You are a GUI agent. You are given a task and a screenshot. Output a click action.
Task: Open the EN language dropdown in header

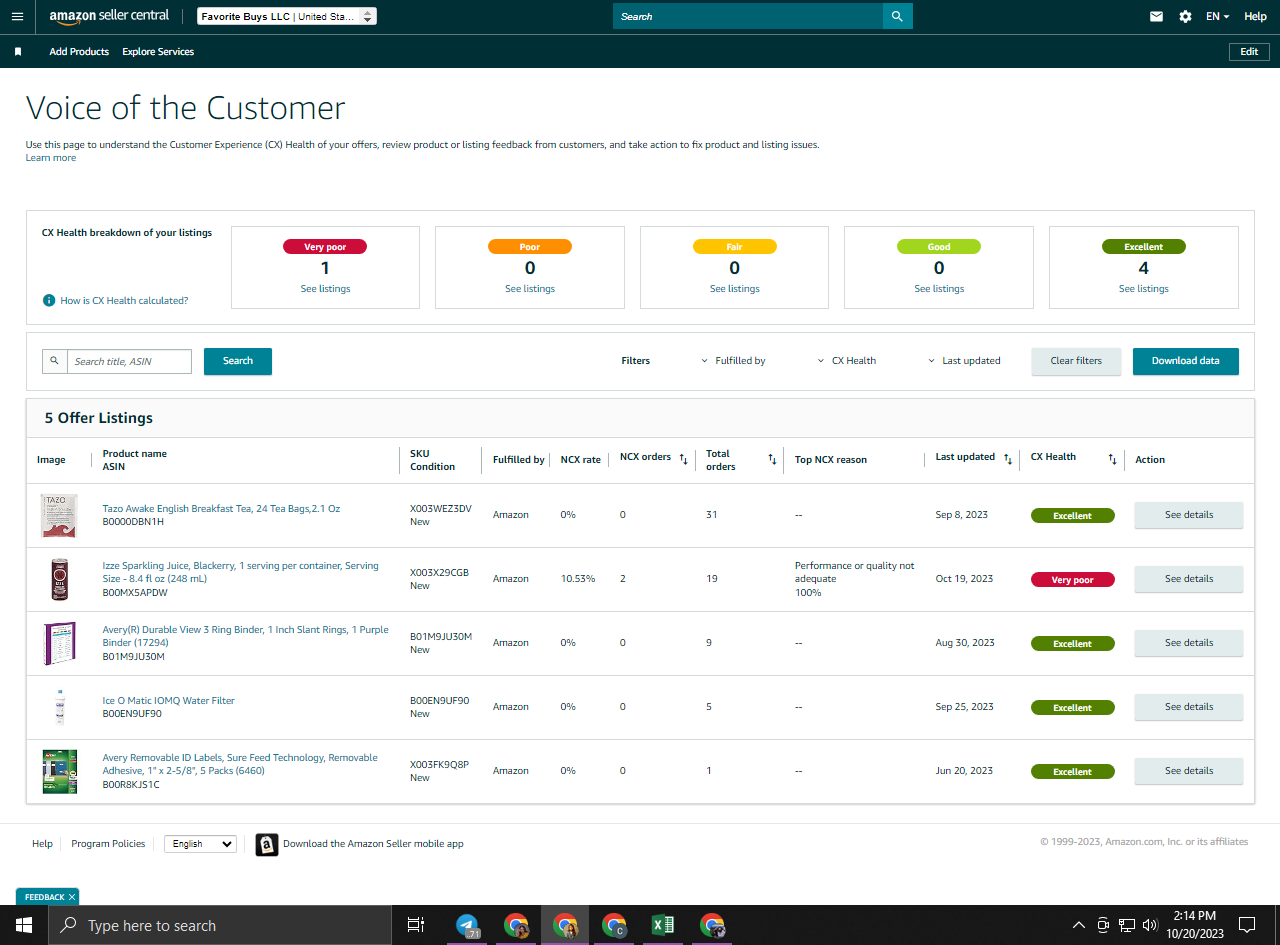pos(1217,16)
